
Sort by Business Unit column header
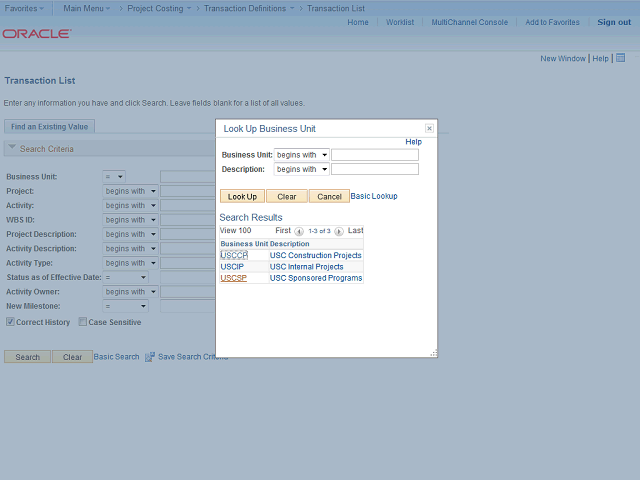click(244, 244)
